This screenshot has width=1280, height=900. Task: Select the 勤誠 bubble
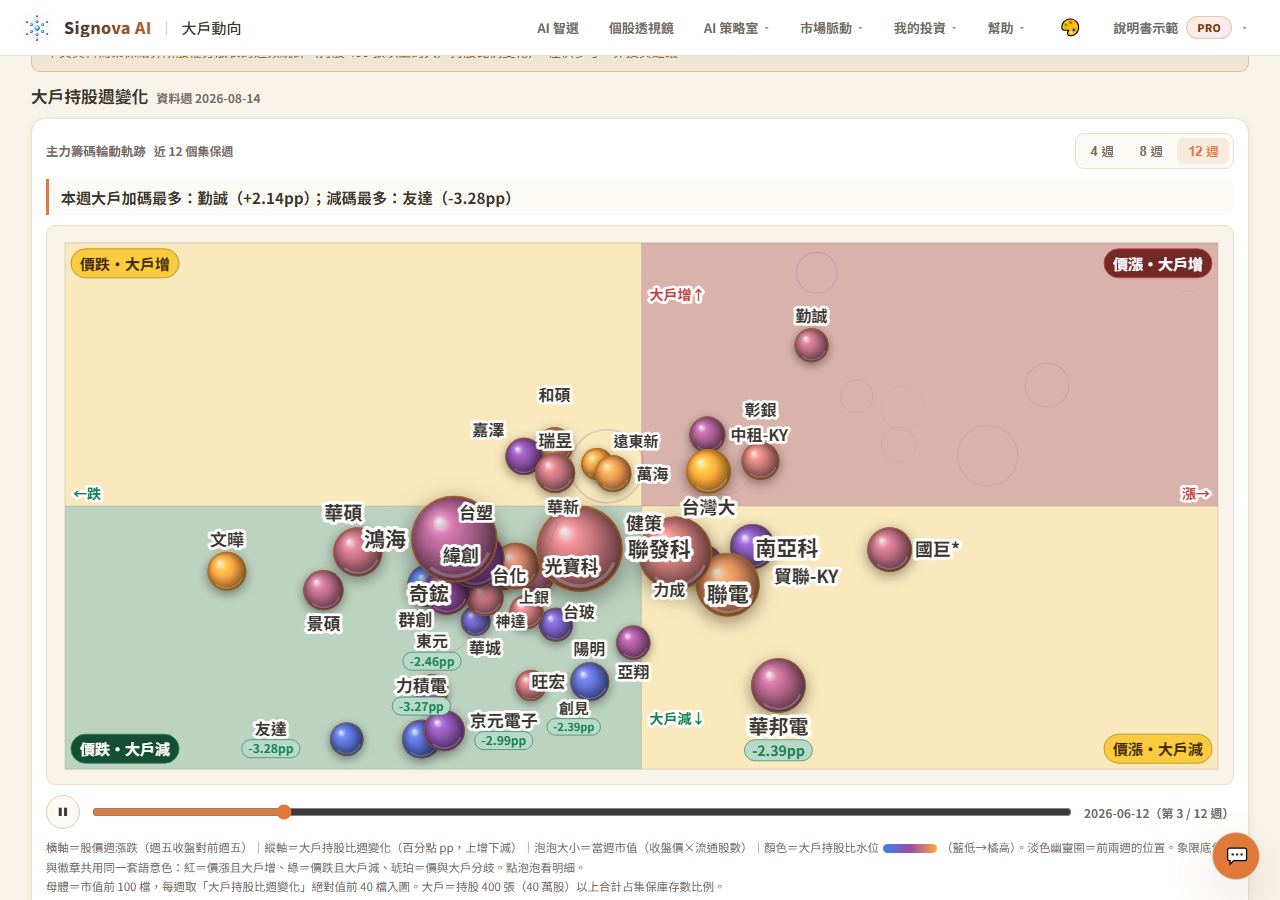coord(811,345)
